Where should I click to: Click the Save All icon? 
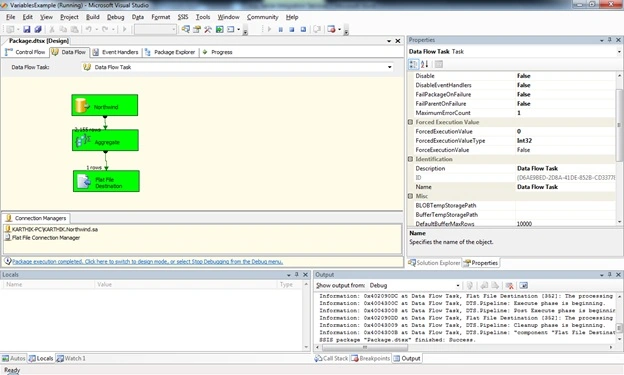(x=38, y=29)
